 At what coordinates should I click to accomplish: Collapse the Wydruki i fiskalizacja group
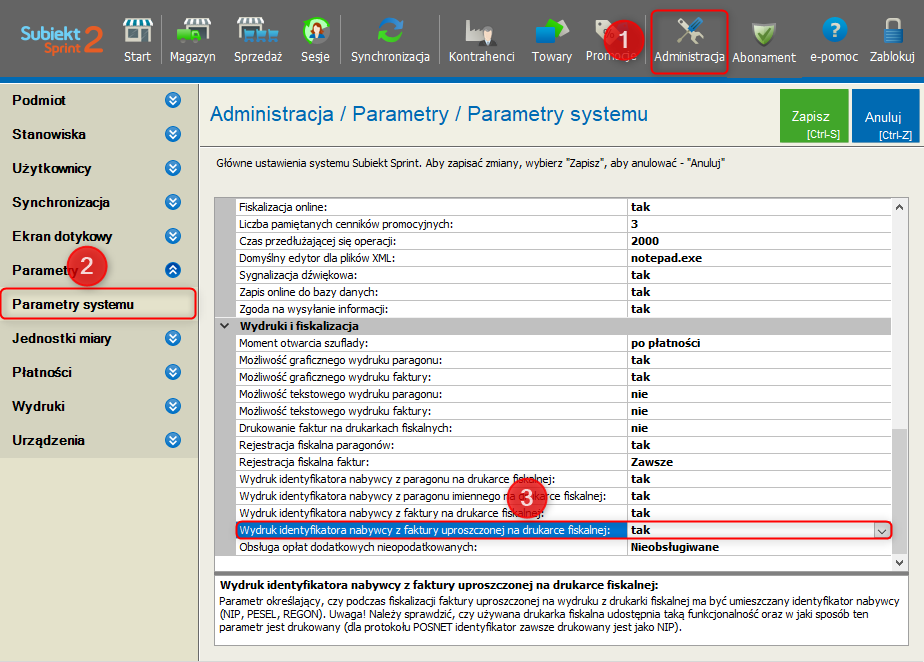point(224,327)
